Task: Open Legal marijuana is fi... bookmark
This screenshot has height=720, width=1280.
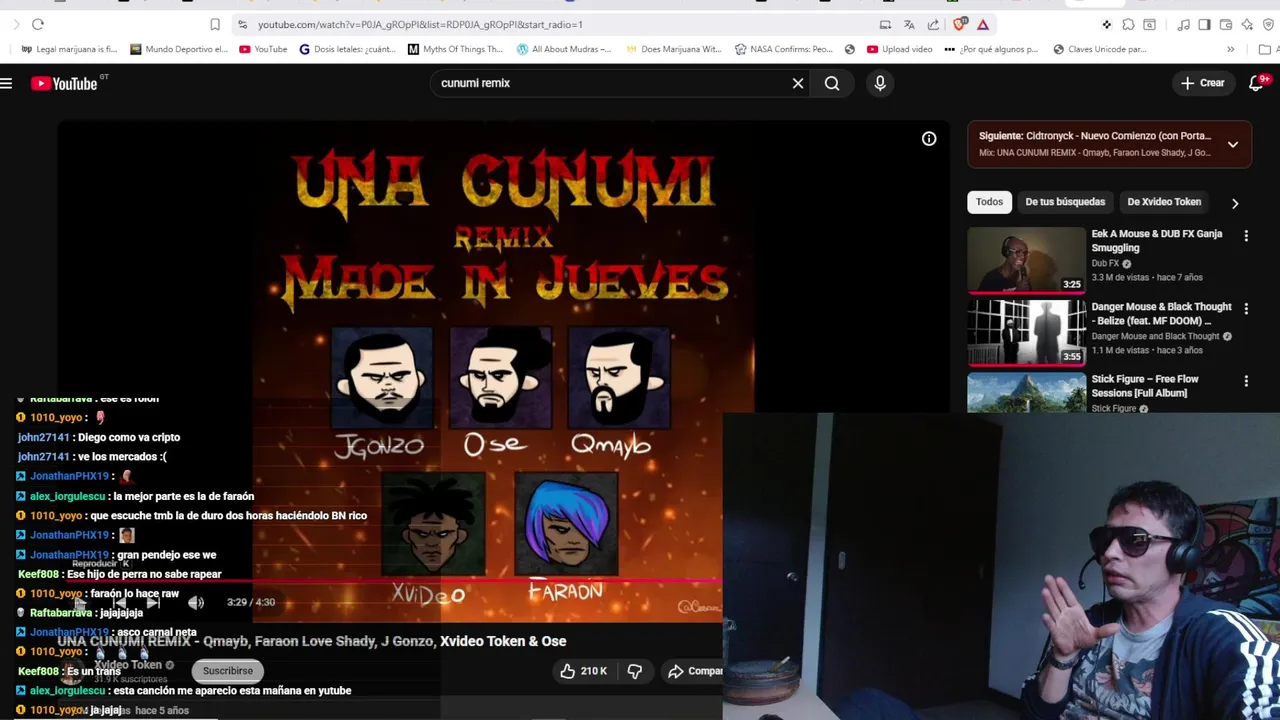Action: pos(69,49)
